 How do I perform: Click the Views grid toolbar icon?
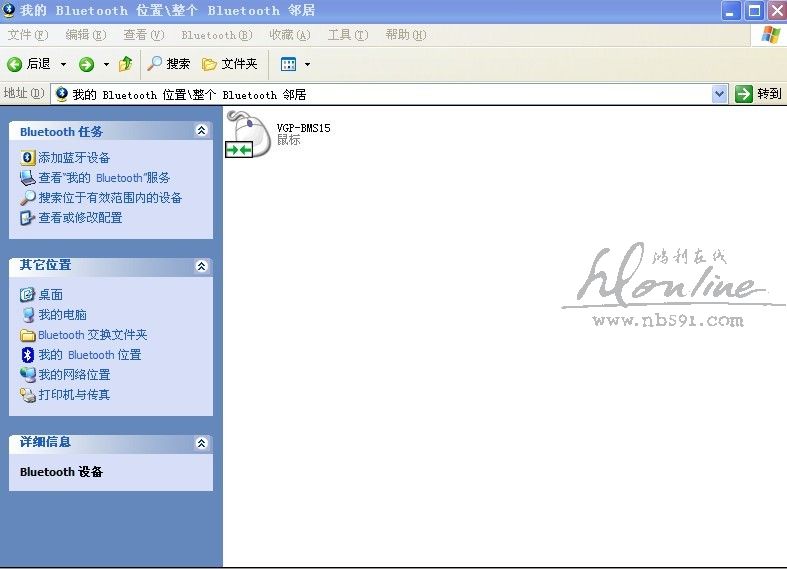pyautogui.click(x=288, y=64)
